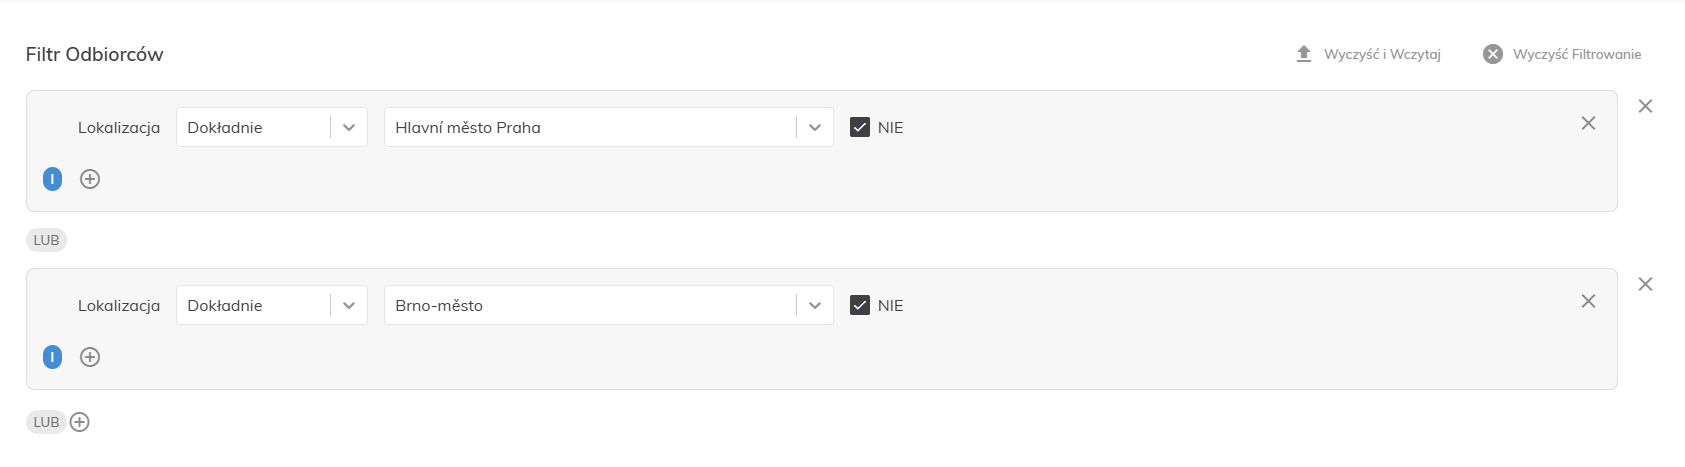Remove the Hlavní město Praha condition row
The width and height of the screenshot is (1685, 467).
pos(1588,123)
